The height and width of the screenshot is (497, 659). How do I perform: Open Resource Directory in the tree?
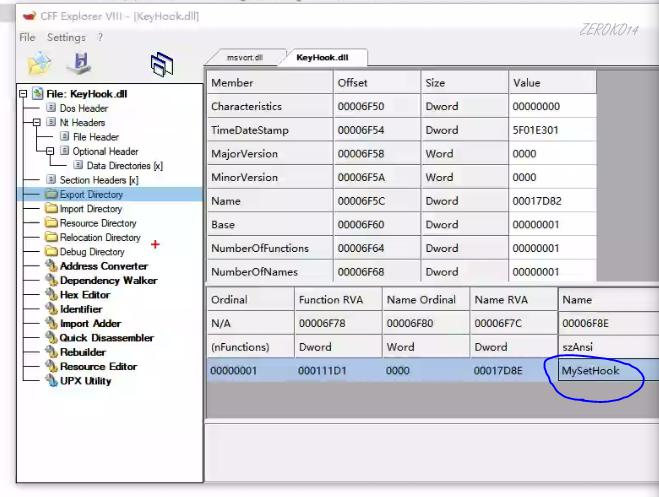pos(98,223)
